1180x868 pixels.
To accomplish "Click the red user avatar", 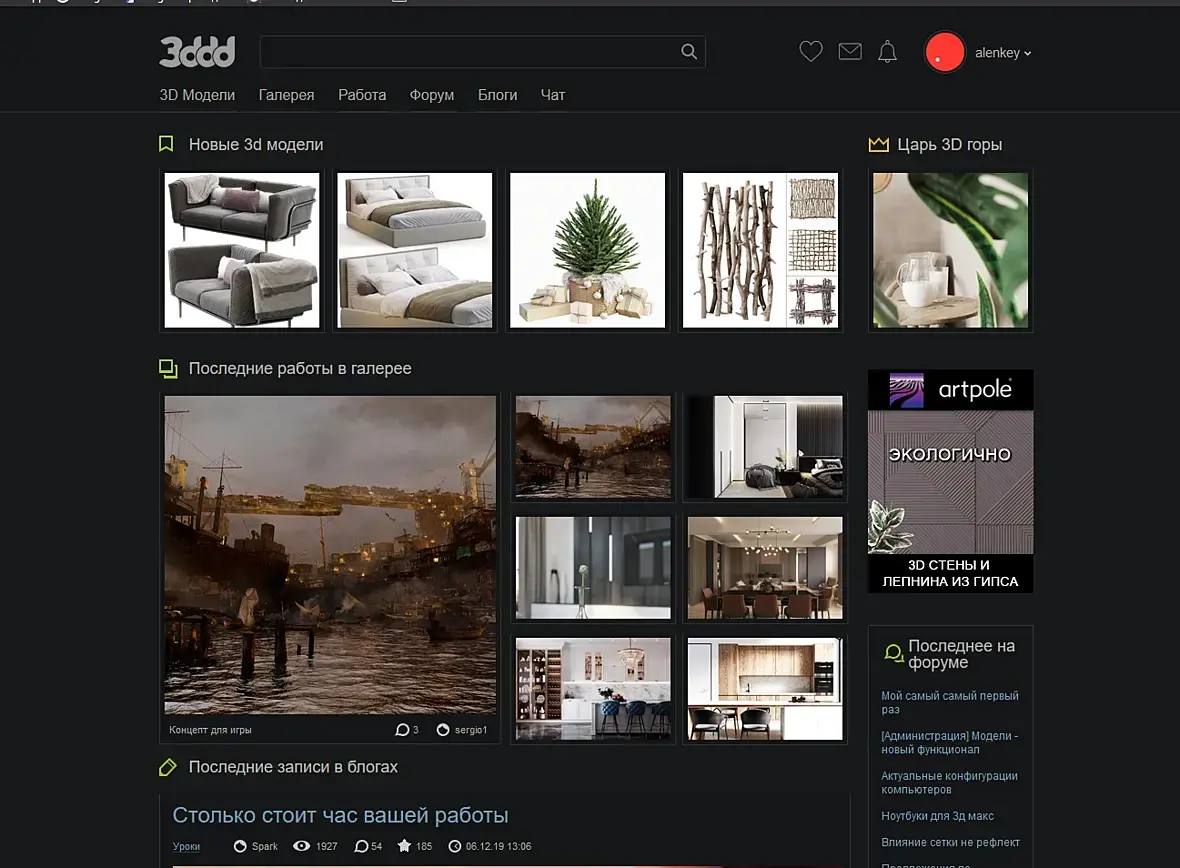I will point(944,53).
